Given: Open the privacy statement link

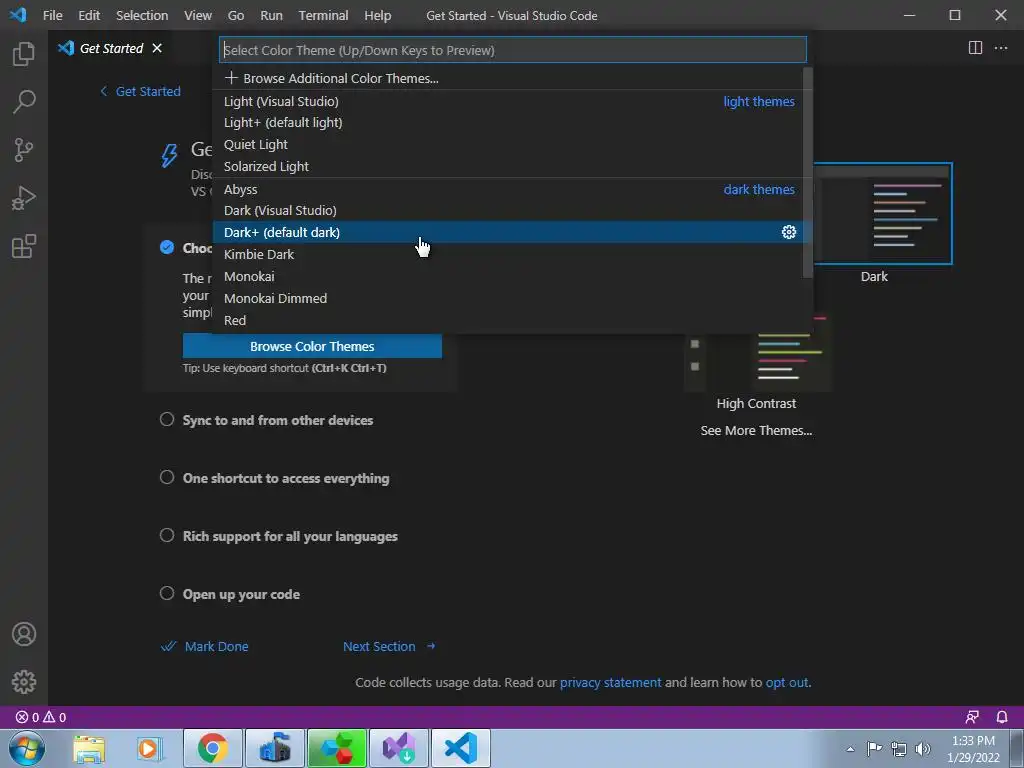Looking at the screenshot, I should [x=611, y=682].
